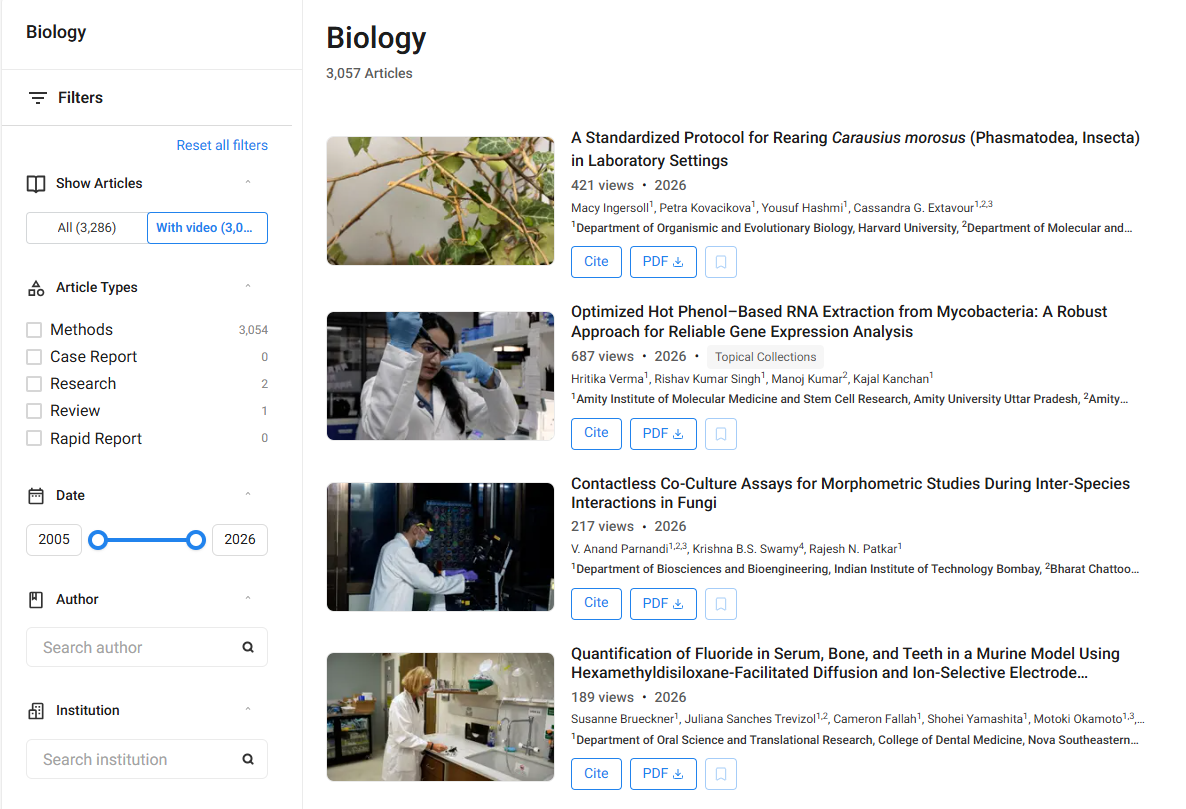Viewport: 1186px width, 809px height.
Task: Collapse the Date filter section
Action: pos(248,494)
